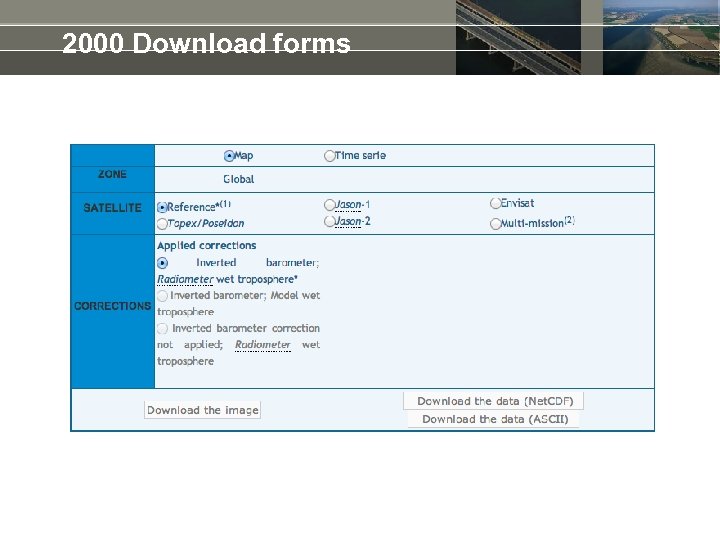
Task: Click the bridge photo in the header
Action: coord(518,37)
